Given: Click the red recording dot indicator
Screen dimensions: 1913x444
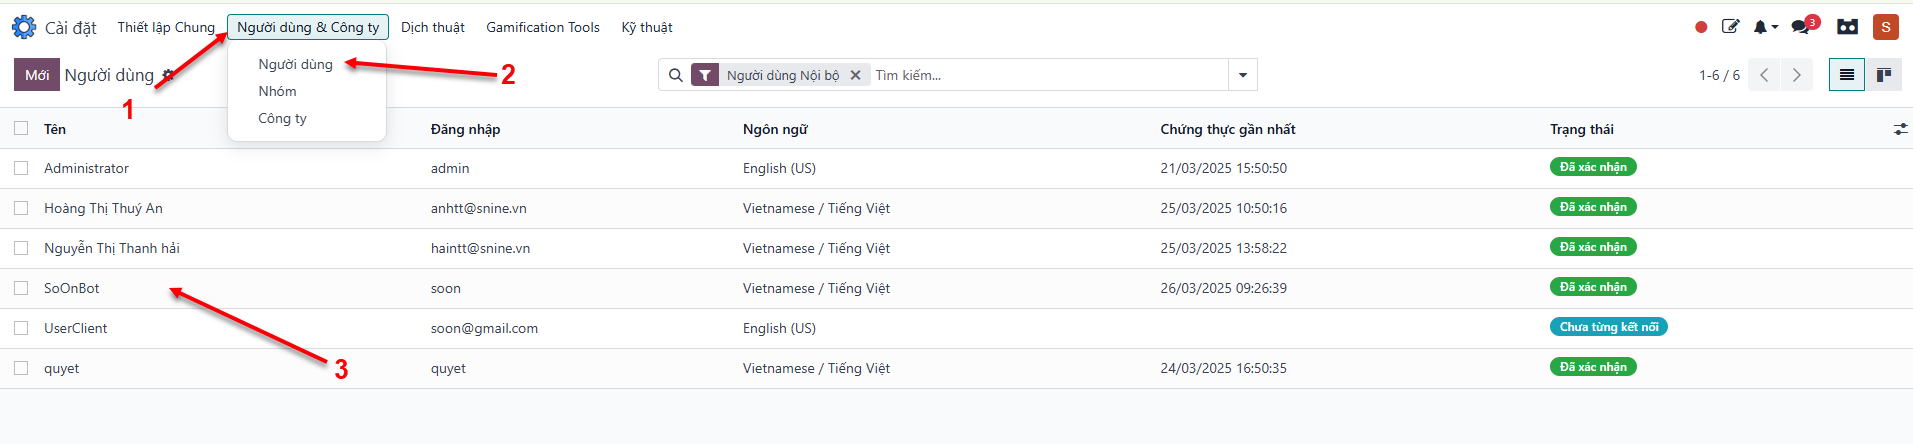Looking at the screenshot, I should (x=1701, y=27).
